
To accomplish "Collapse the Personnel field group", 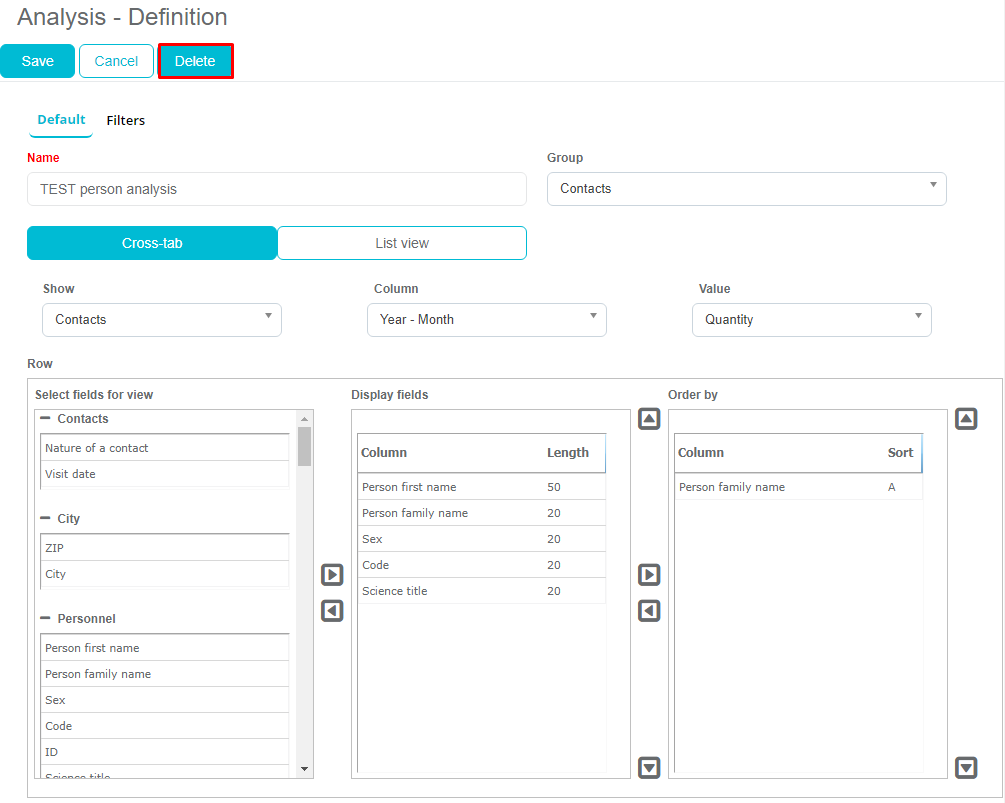I will 45,619.
